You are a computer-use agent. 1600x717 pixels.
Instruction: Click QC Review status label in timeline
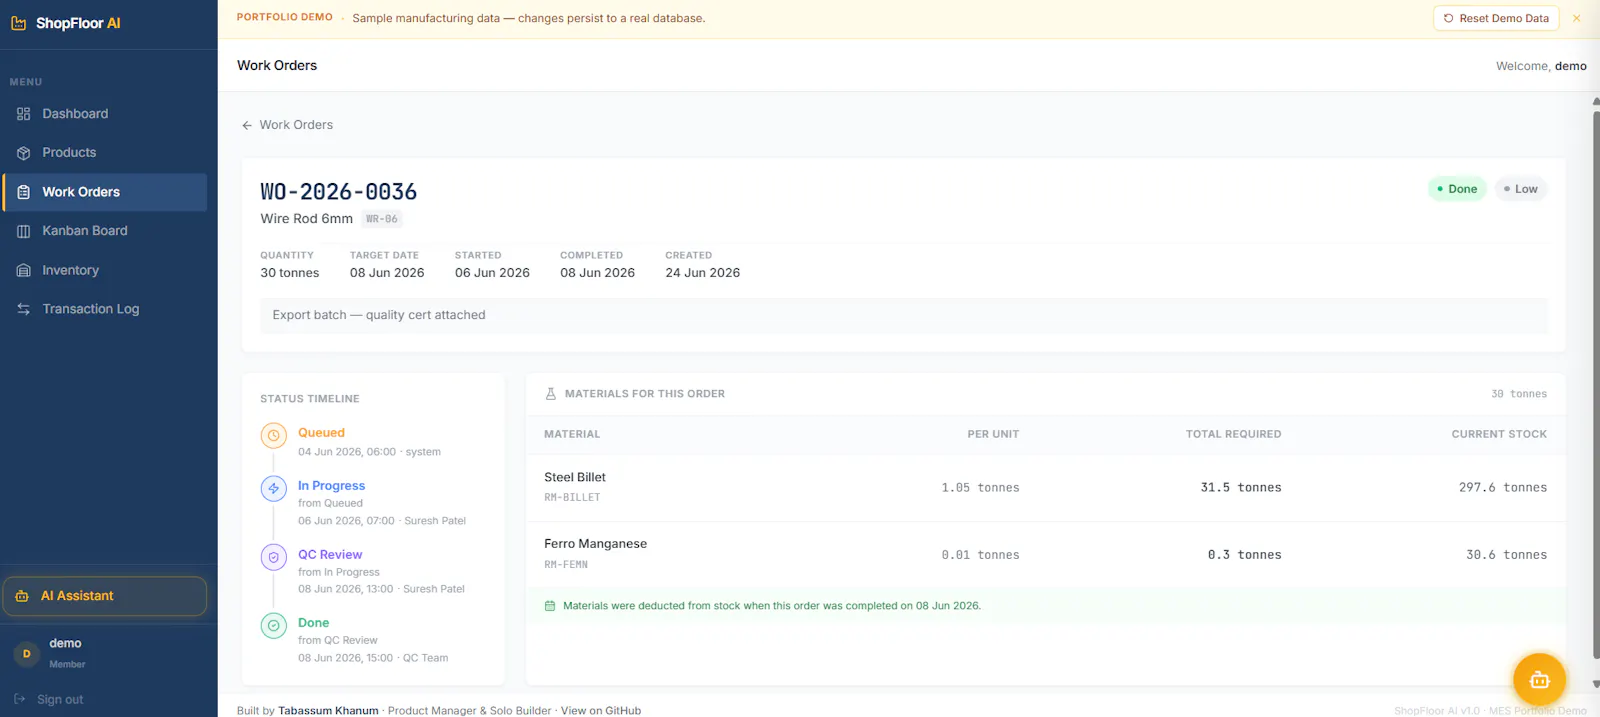click(x=330, y=555)
